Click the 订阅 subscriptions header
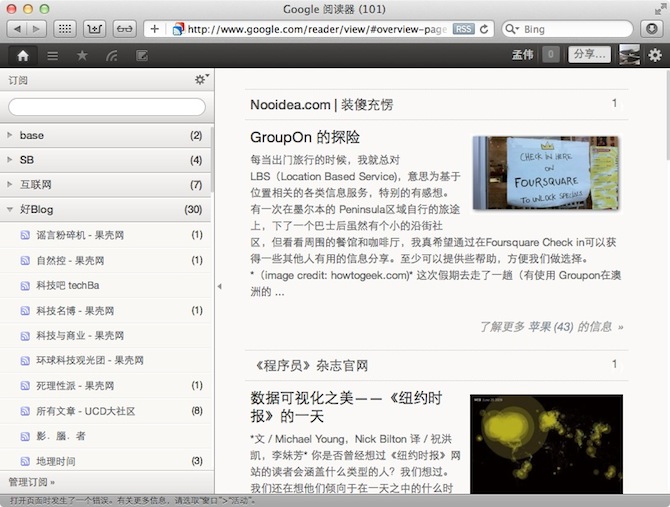This screenshot has height=507, width=670. pos(18,80)
